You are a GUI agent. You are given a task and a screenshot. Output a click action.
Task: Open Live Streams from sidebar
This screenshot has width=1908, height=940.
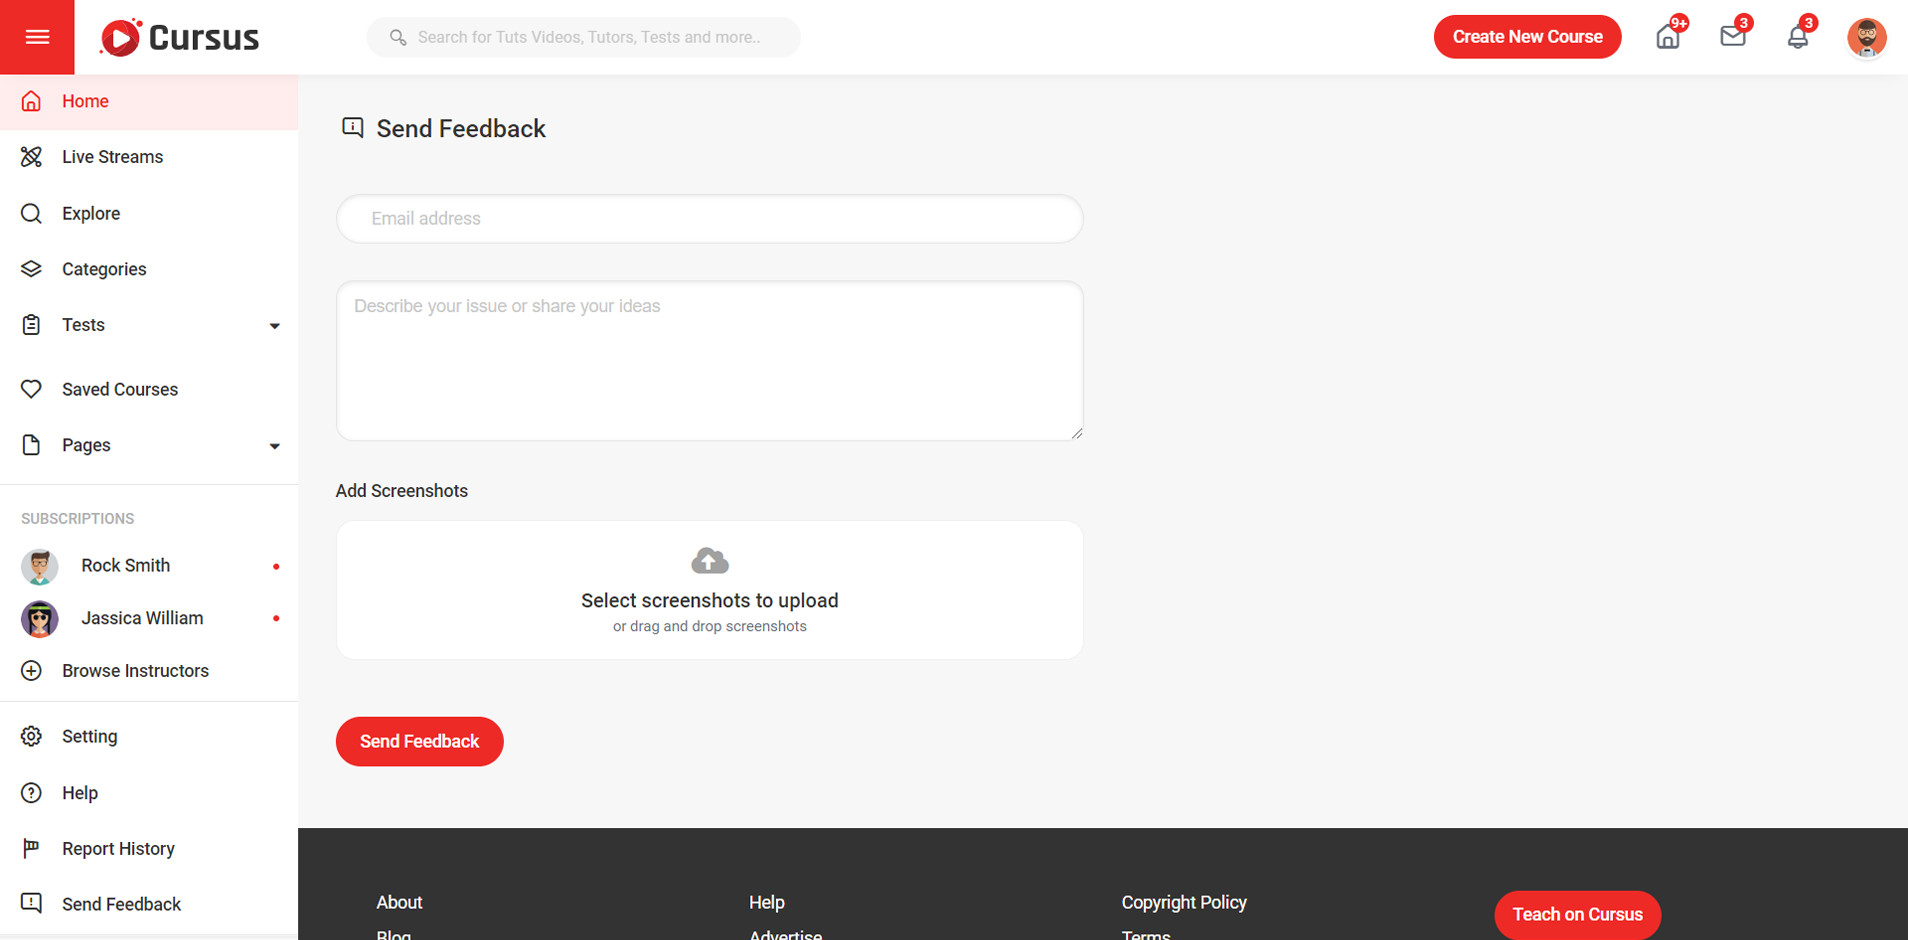(112, 157)
